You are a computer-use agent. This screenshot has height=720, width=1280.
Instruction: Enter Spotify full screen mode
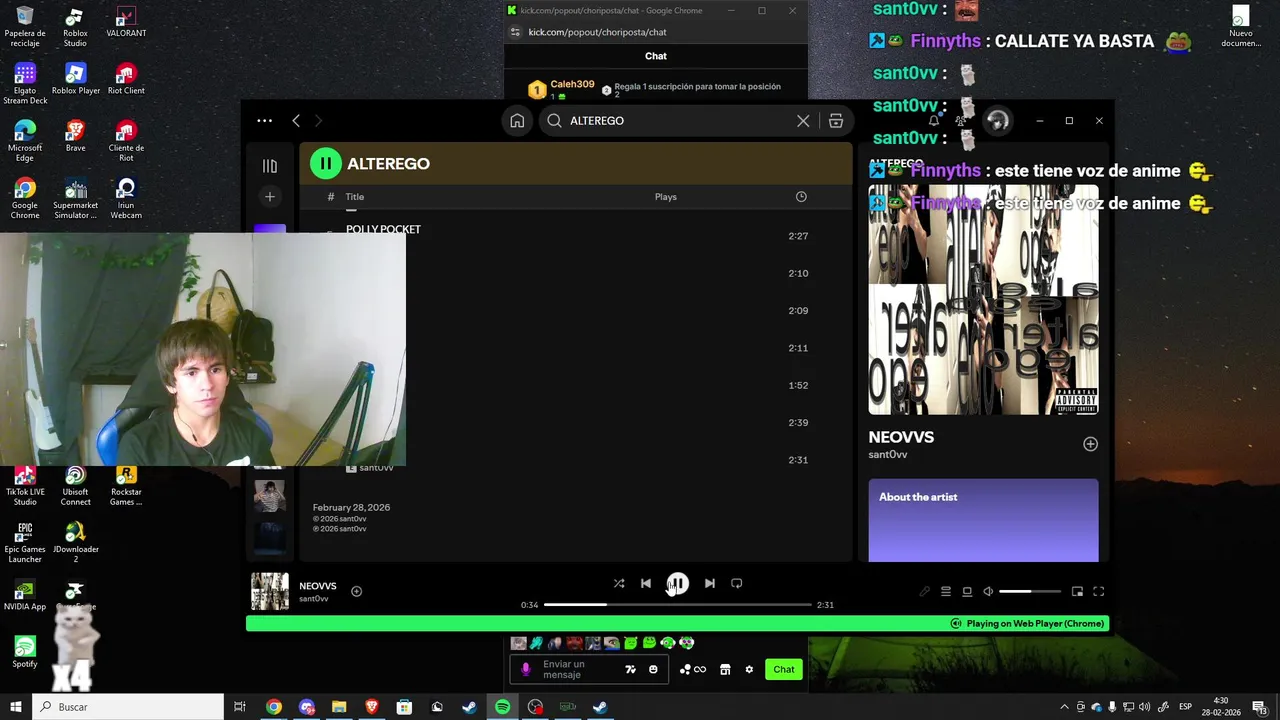click(x=1098, y=592)
